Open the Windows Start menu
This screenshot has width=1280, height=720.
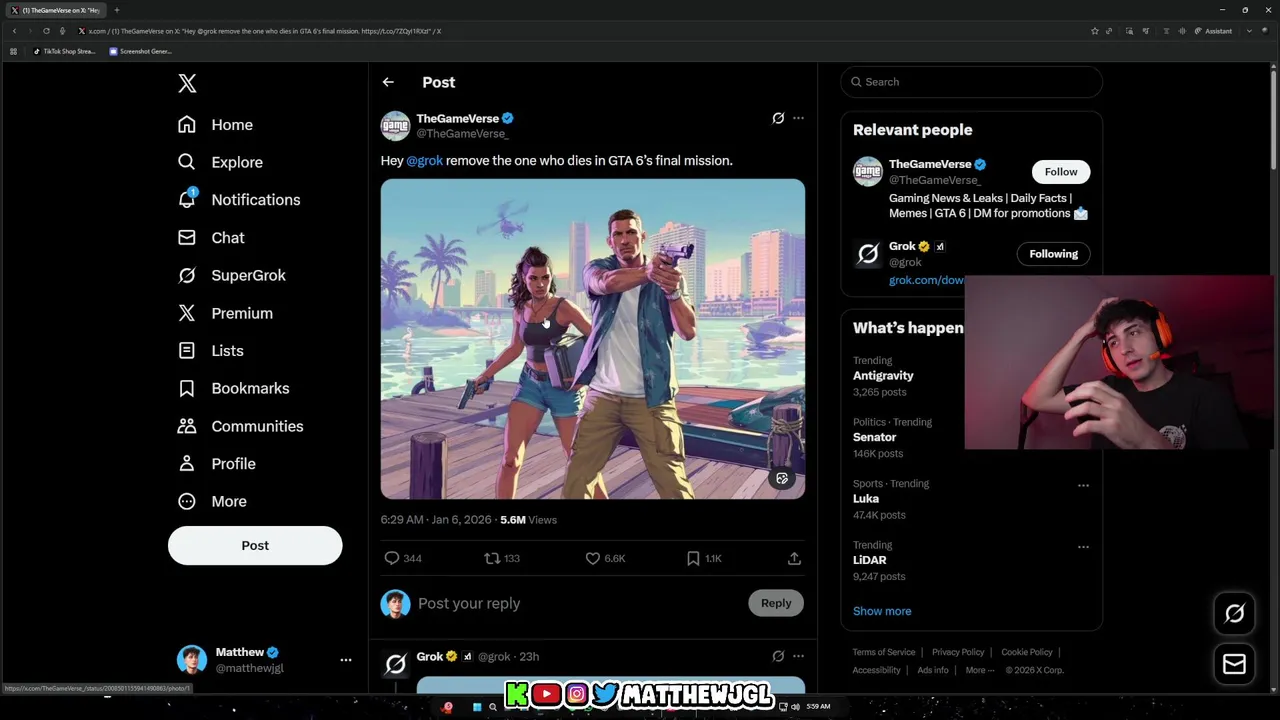tap(477, 707)
